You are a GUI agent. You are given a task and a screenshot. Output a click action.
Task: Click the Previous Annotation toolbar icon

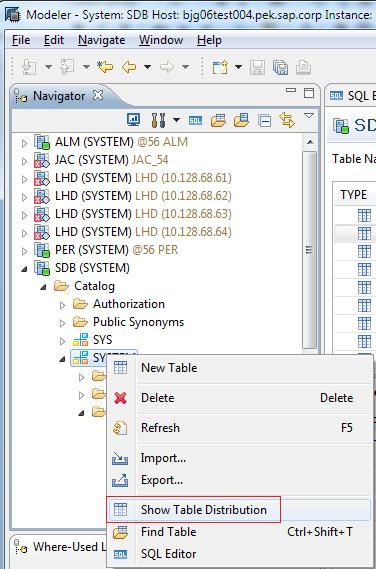pos(67,67)
